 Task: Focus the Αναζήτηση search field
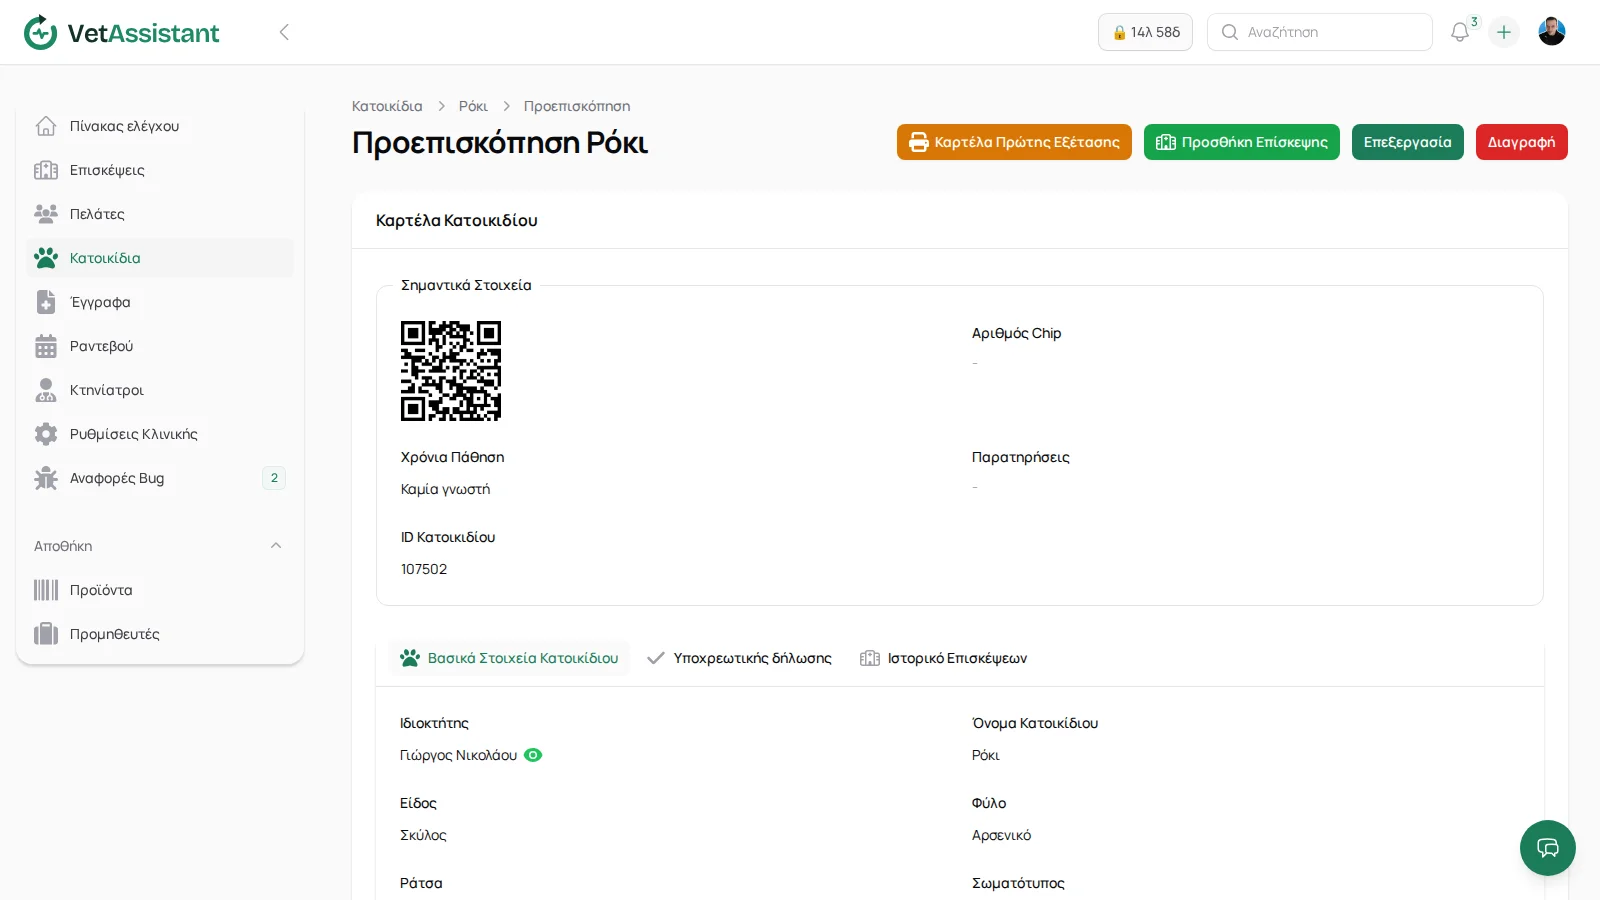click(1320, 32)
